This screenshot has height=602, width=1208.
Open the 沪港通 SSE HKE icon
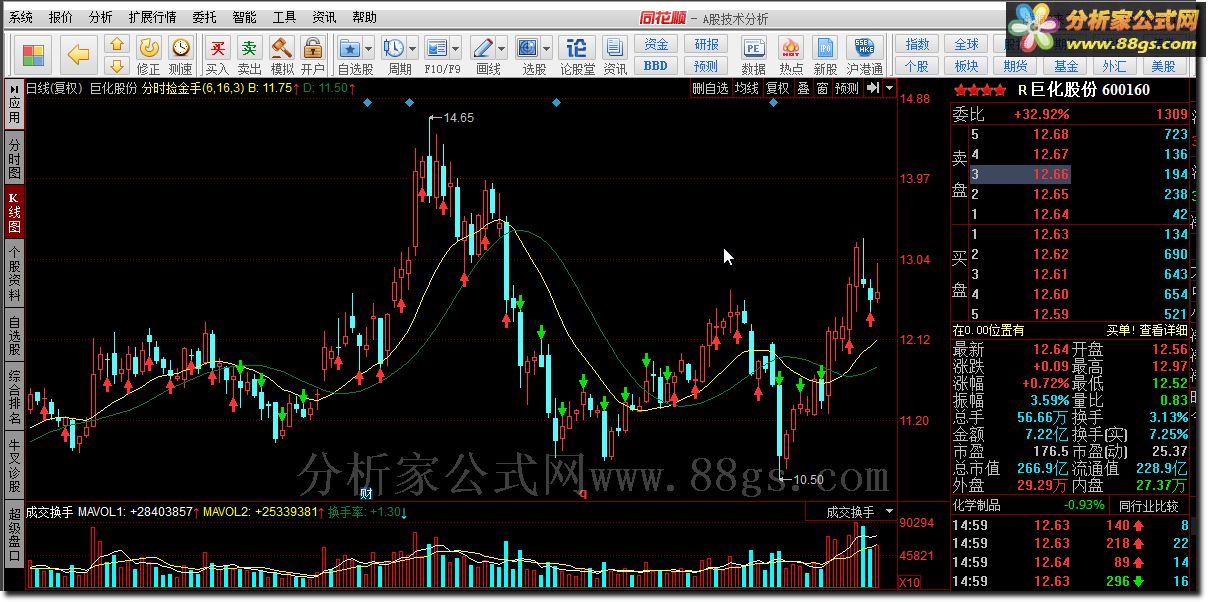[865, 56]
